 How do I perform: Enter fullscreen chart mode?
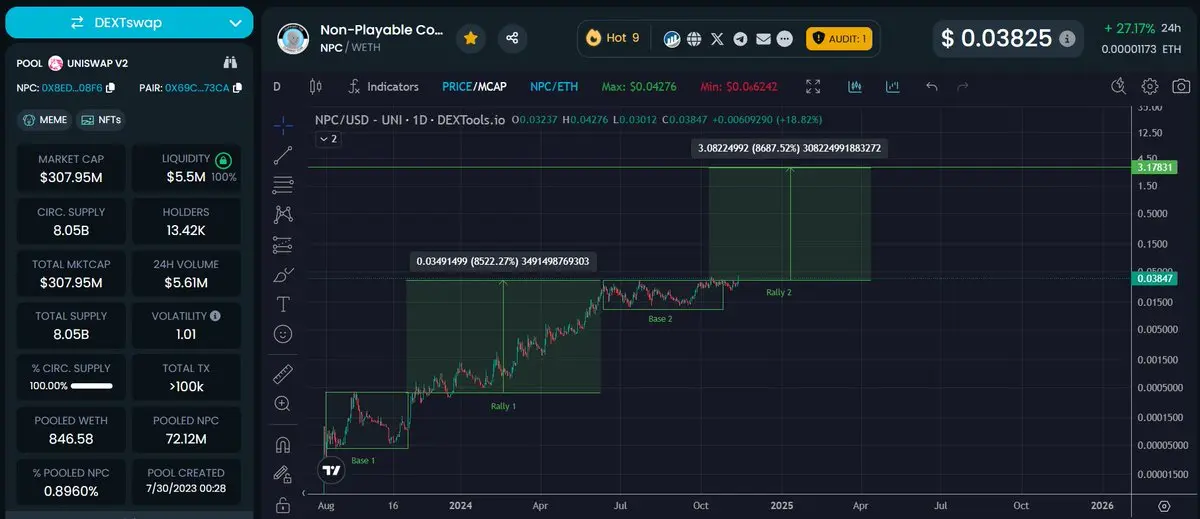coord(814,87)
